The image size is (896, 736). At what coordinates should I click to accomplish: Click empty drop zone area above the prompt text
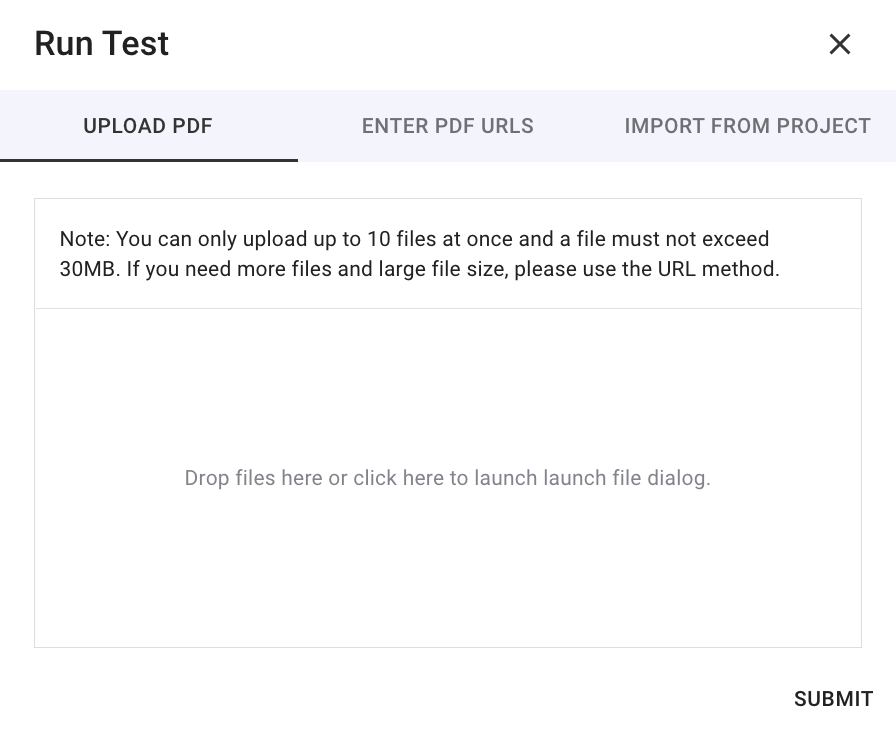pos(447,380)
